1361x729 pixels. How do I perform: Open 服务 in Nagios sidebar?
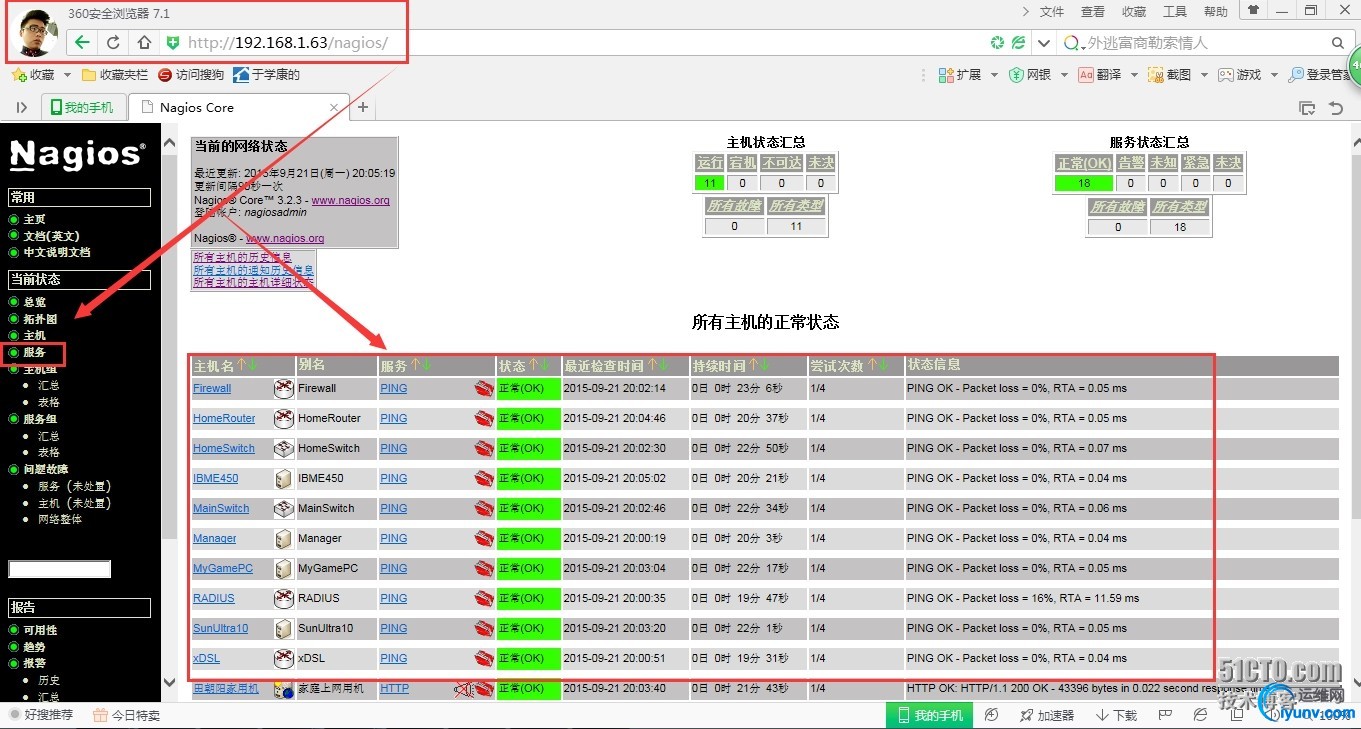[35, 352]
